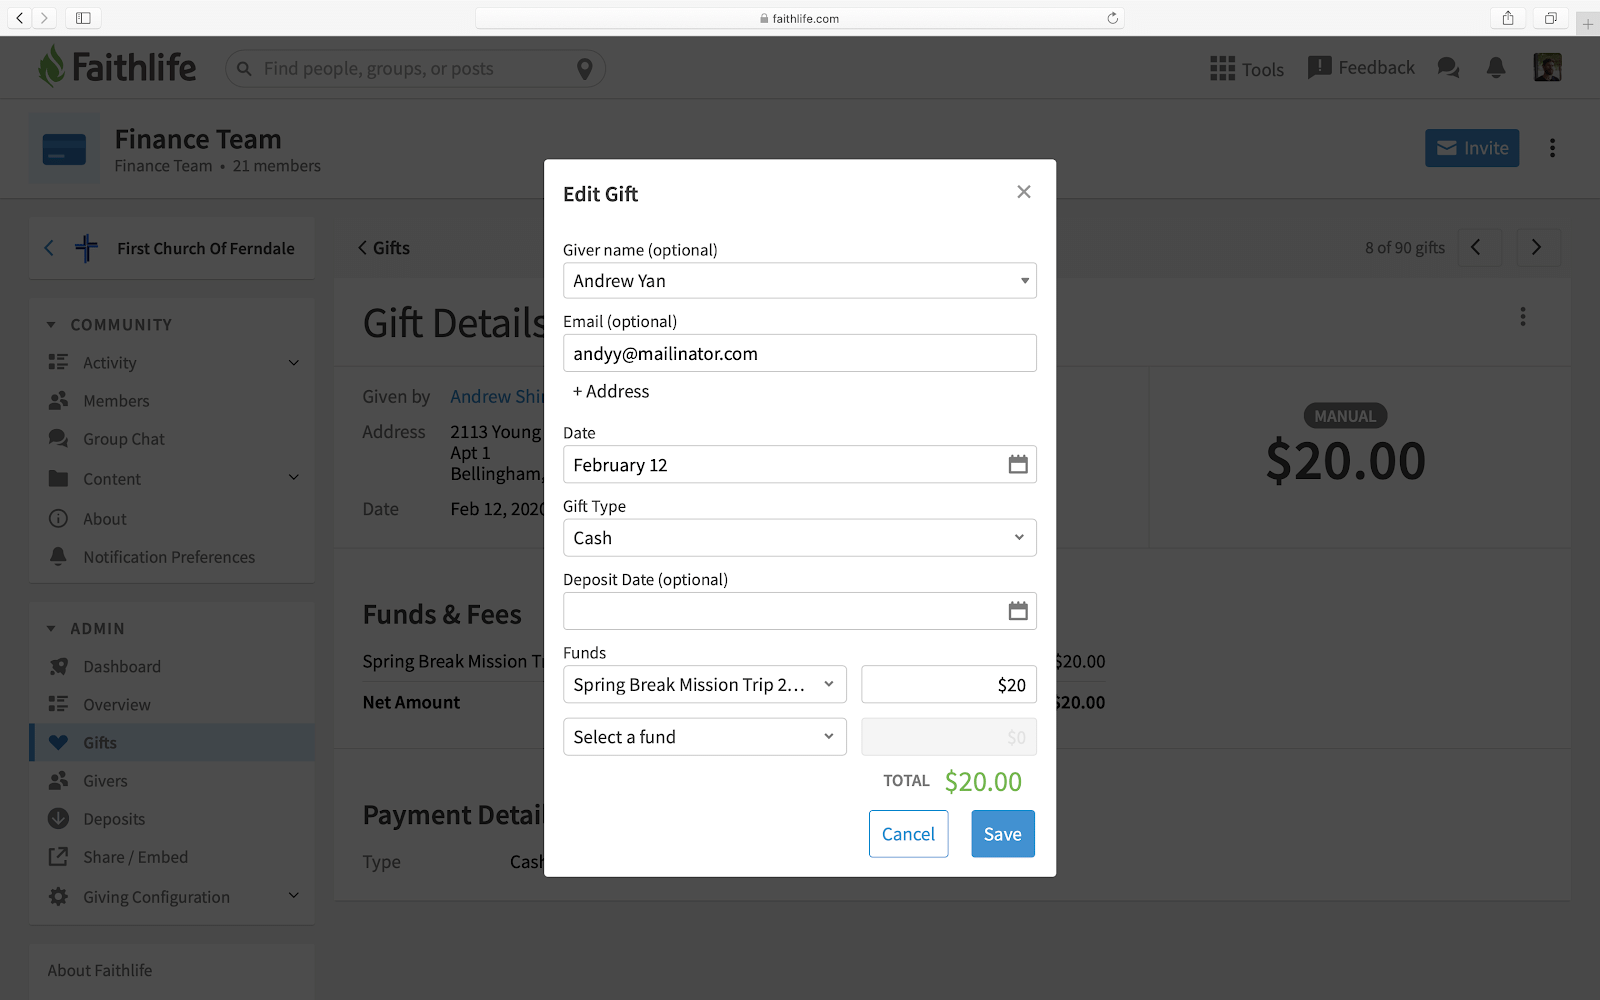Viewport: 1600px width, 1000px height.
Task: Toggle the Safari sidebar
Action: [x=83, y=18]
